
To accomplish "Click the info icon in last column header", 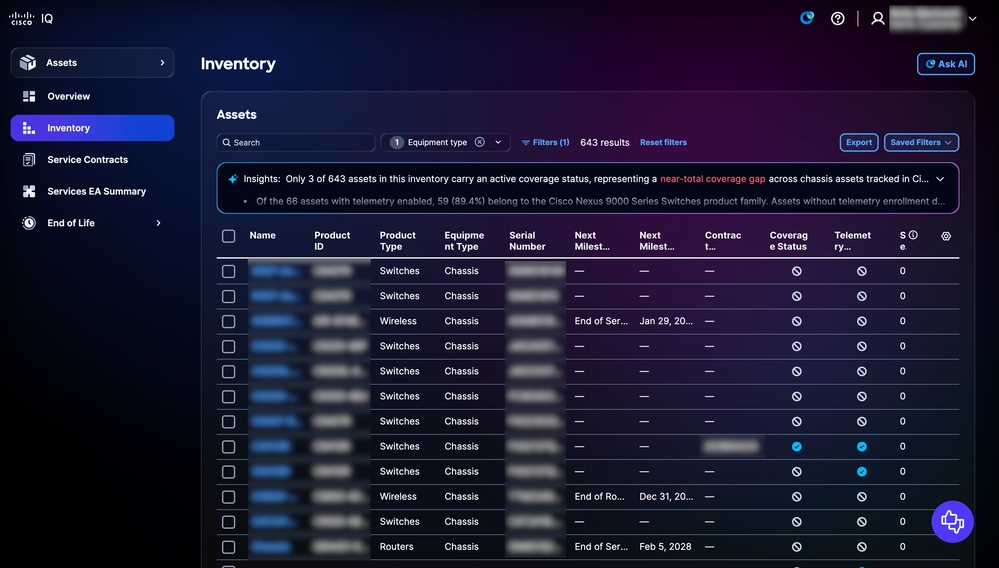I will (x=913, y=235).
